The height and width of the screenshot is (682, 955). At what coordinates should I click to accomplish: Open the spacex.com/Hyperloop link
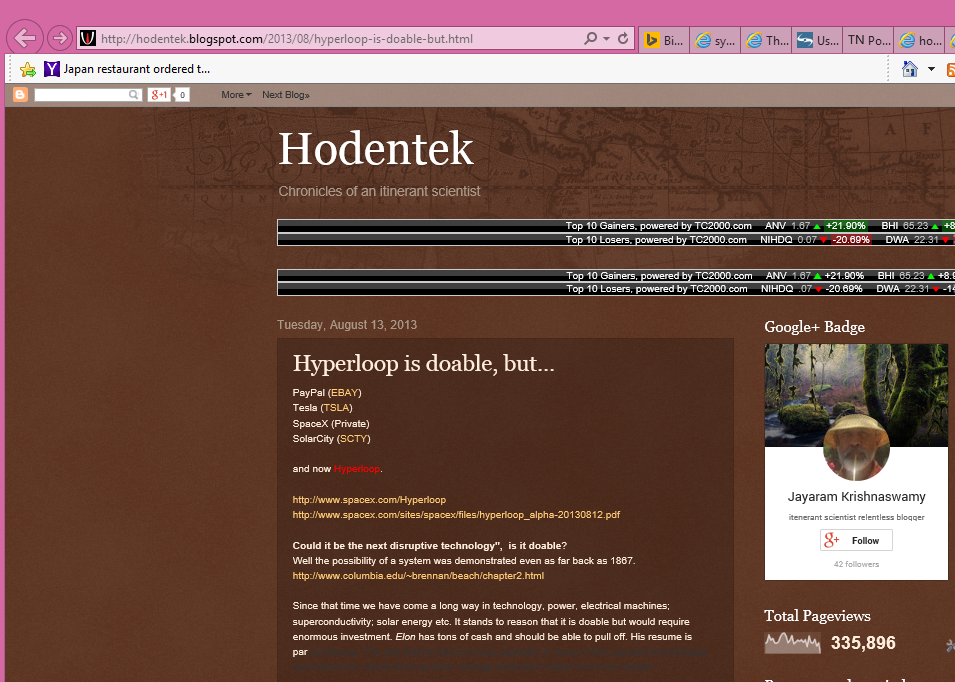(x=369, y=499)
